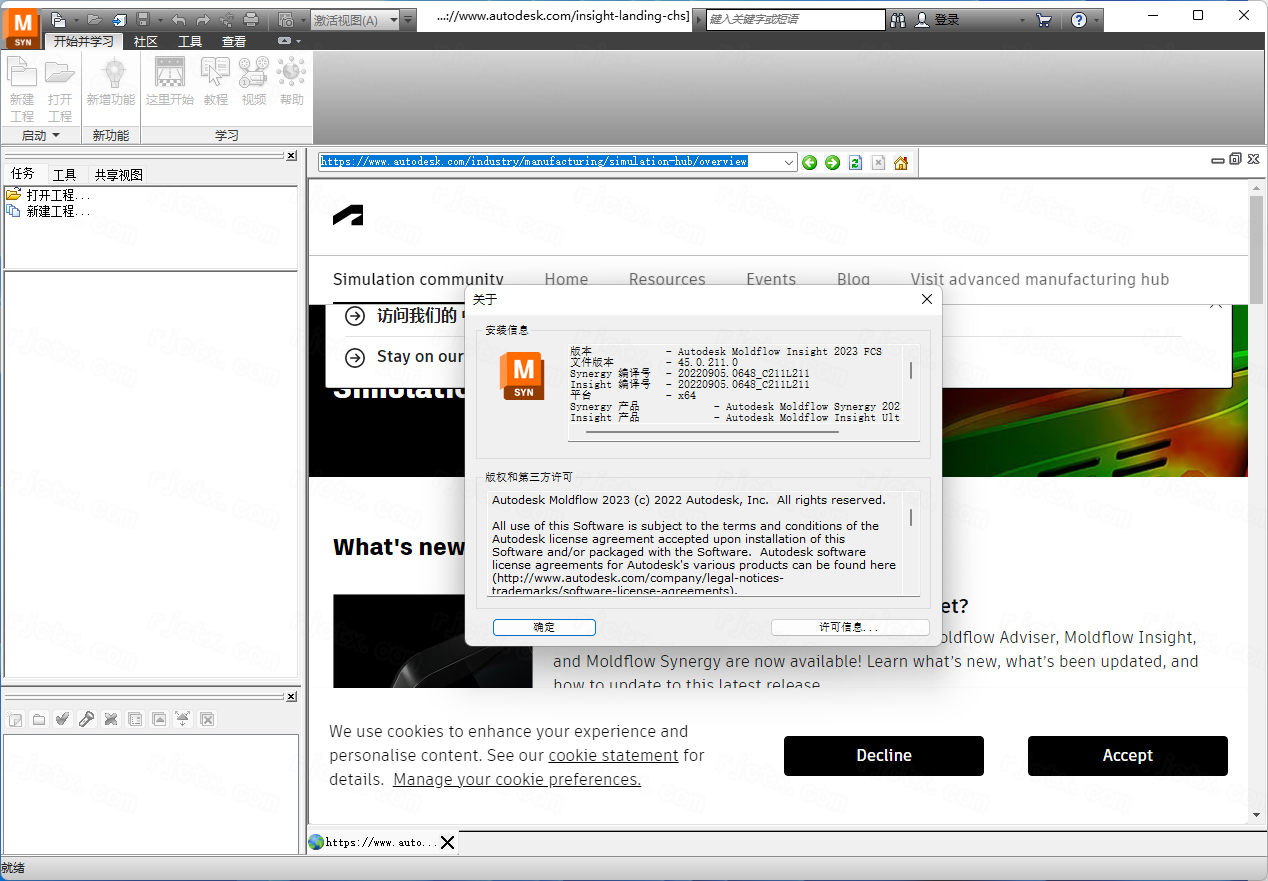
Task: Open the 激活视图(A) dropdown
Action: pos(394,20)
